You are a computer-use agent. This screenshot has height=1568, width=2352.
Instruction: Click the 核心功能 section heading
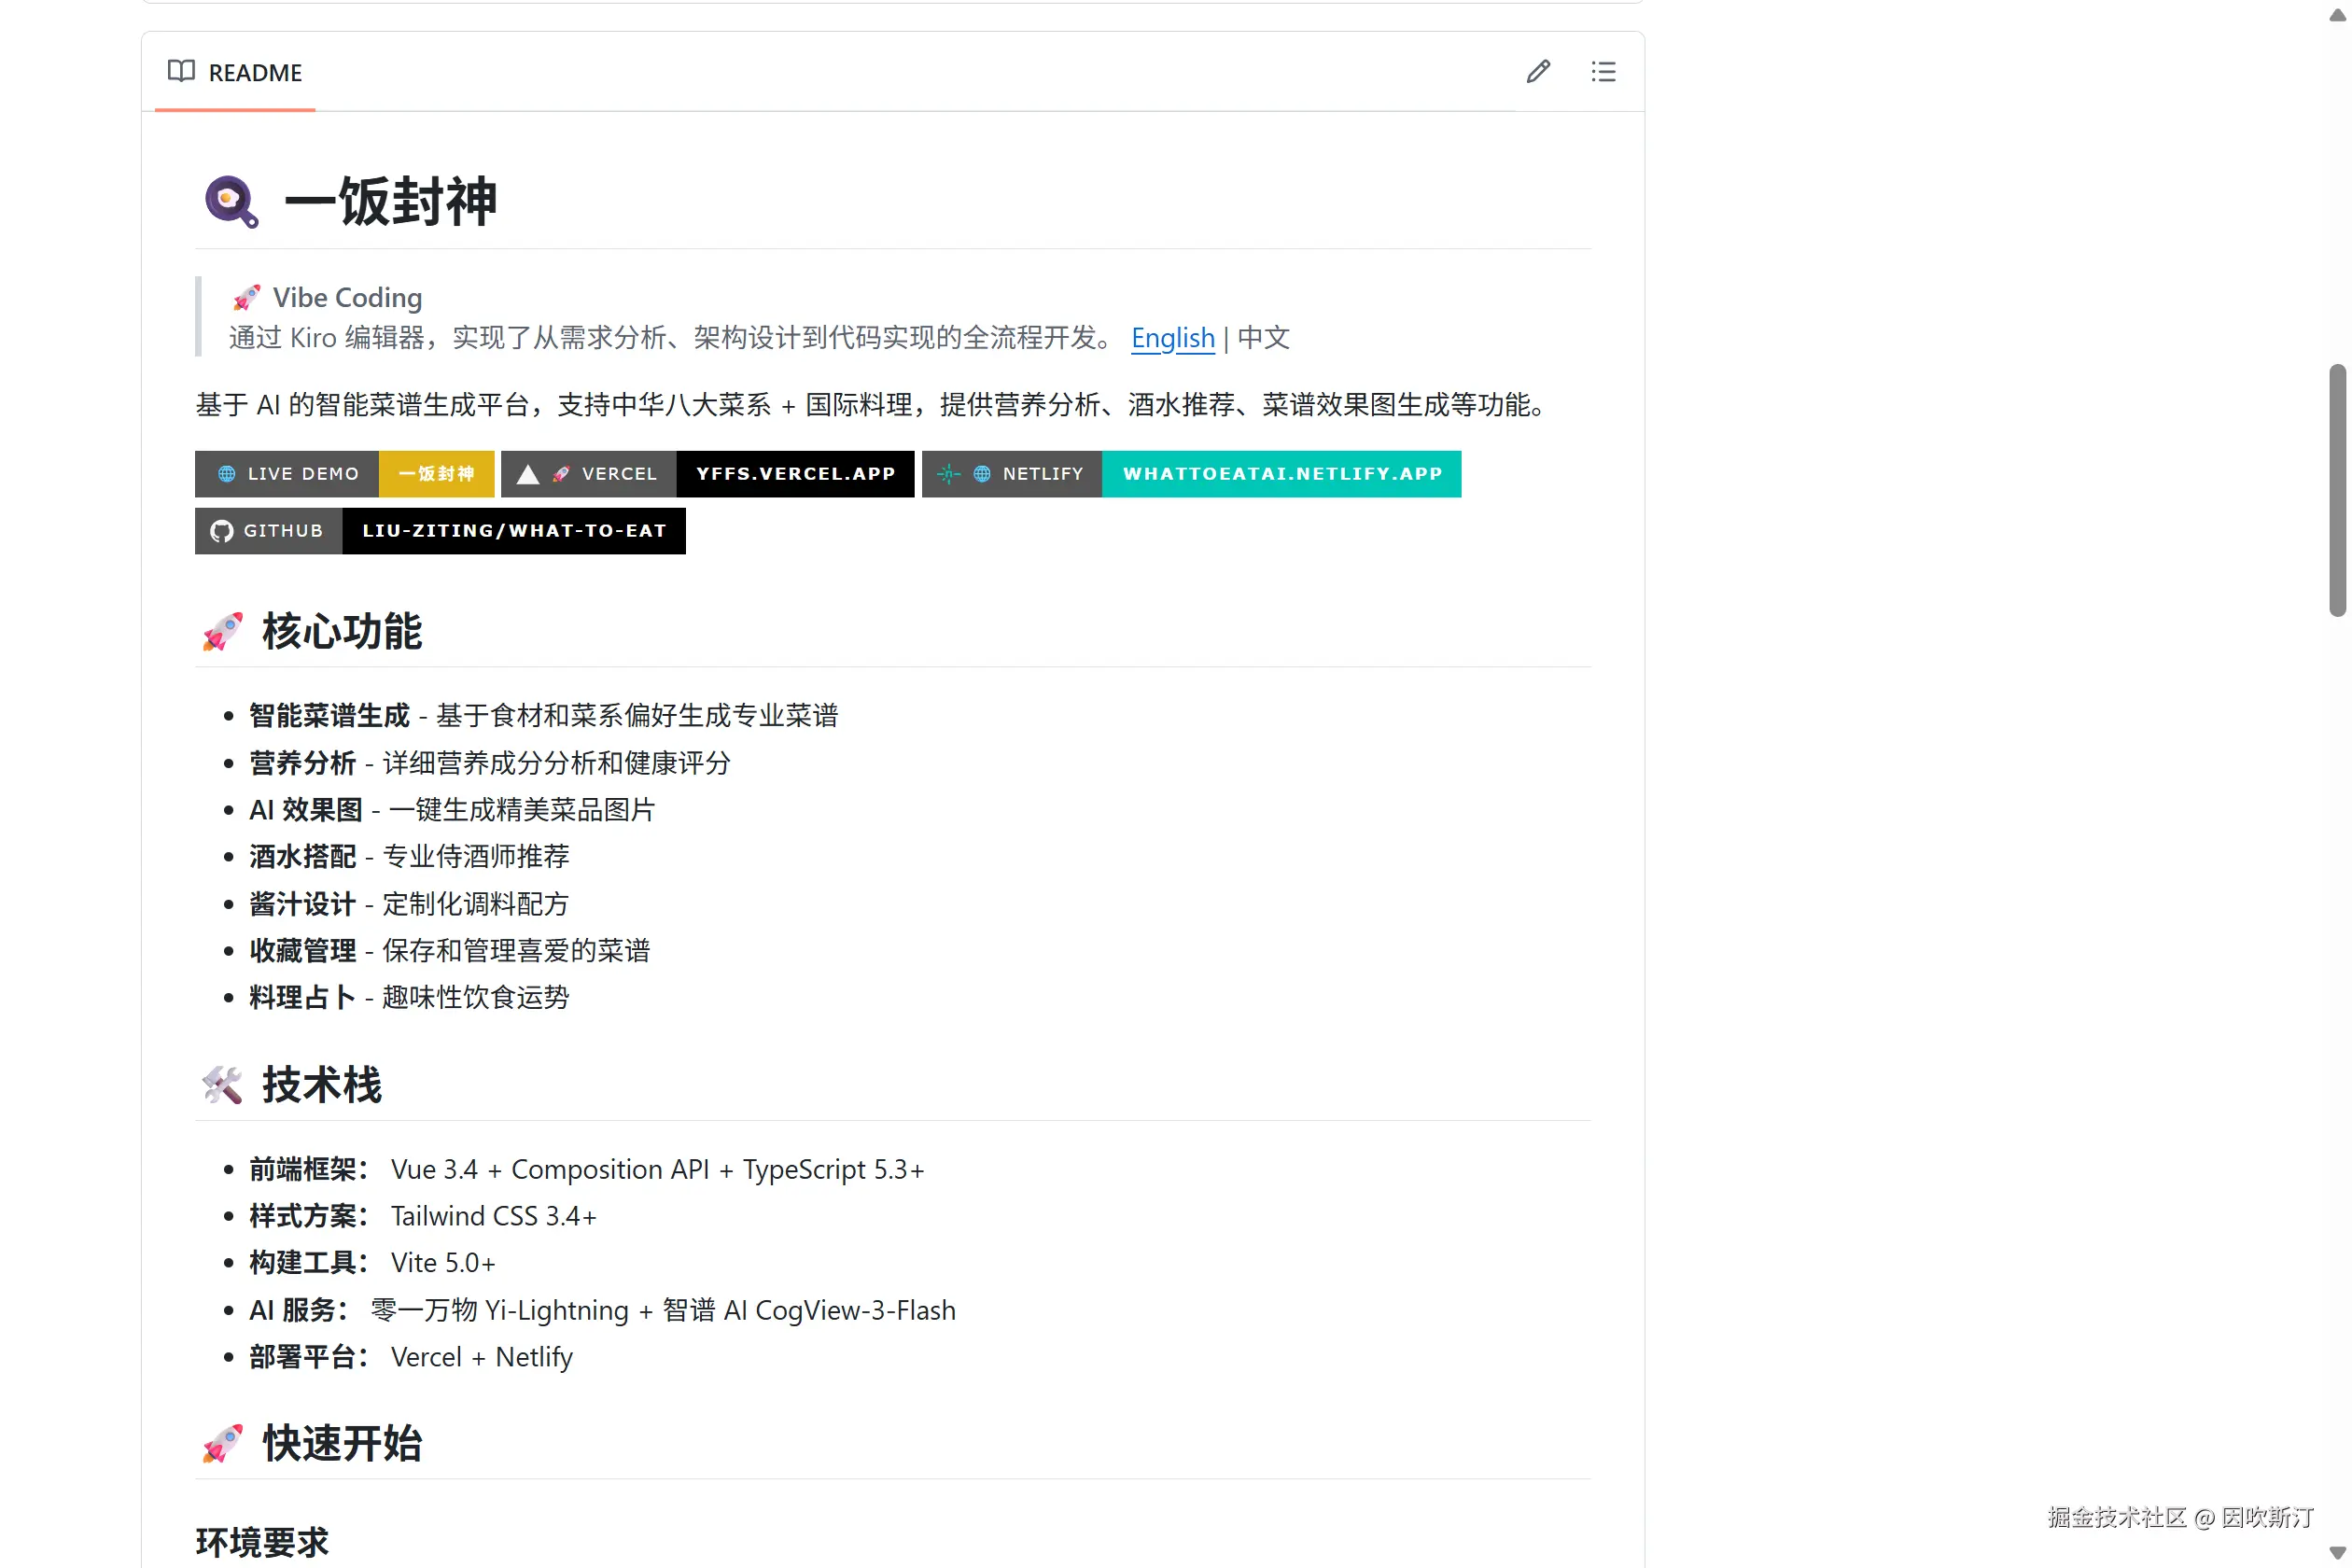[x=342, y=632]
